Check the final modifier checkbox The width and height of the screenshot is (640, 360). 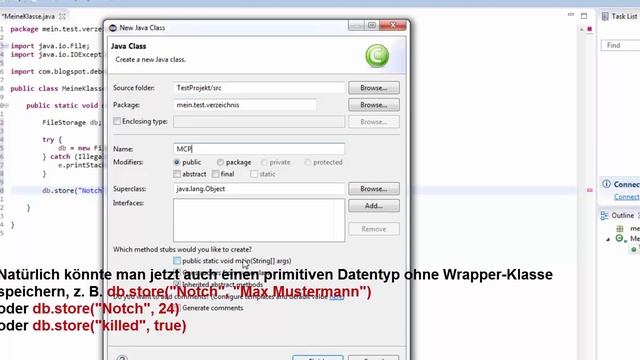coord(216,174)
